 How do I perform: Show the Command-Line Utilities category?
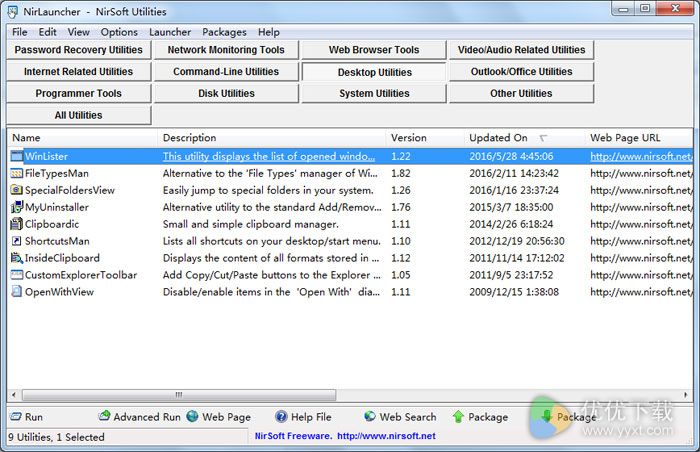click(226, 71)
